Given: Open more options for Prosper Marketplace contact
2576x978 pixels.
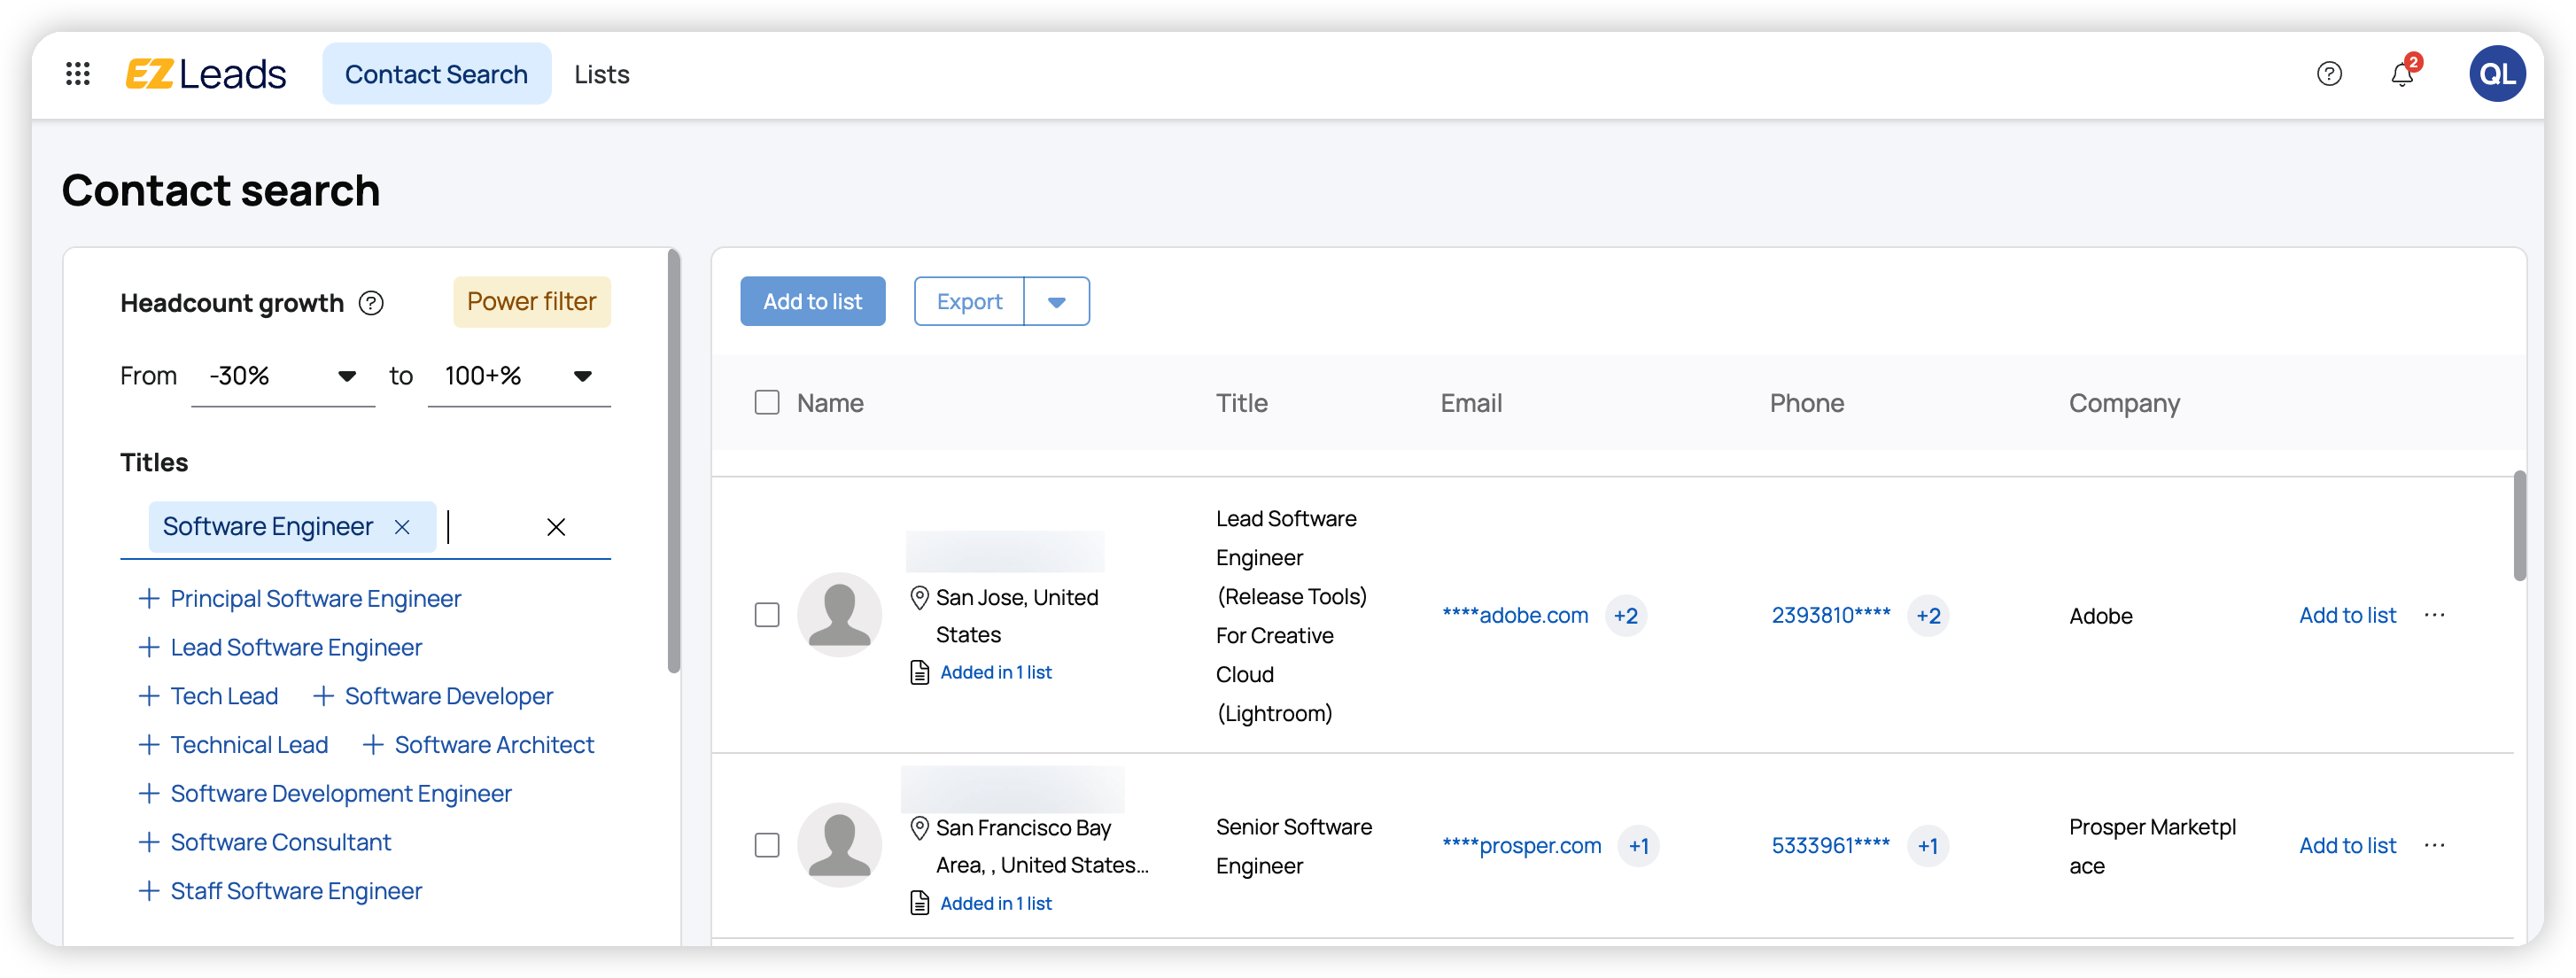Looking at the screenshot, I should tap(2434, 845).
